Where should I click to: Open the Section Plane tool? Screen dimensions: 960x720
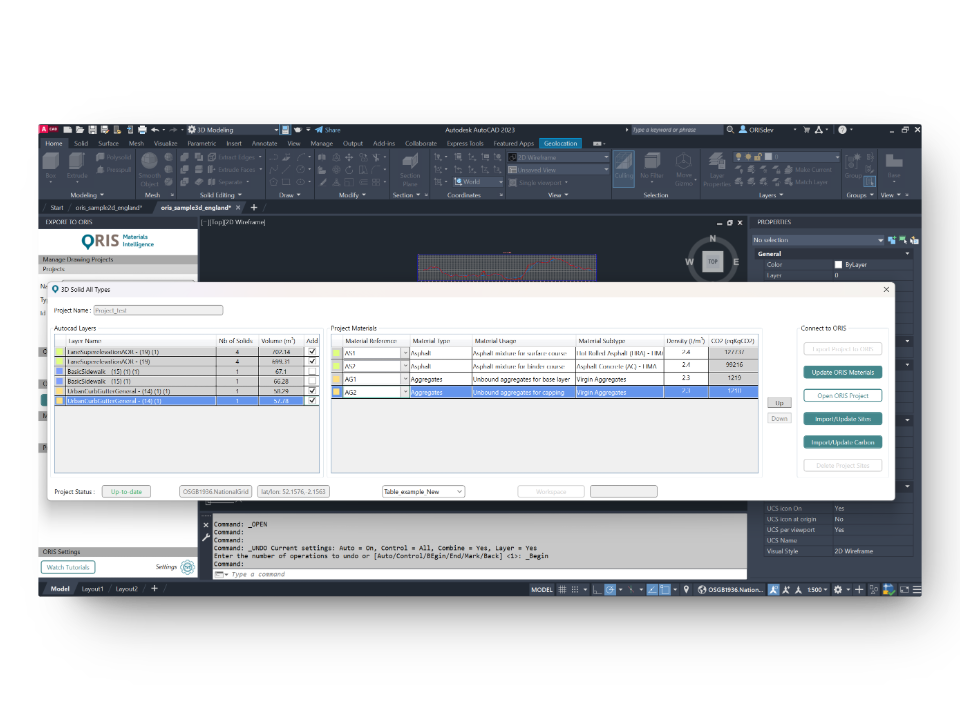tap(410, 166)
